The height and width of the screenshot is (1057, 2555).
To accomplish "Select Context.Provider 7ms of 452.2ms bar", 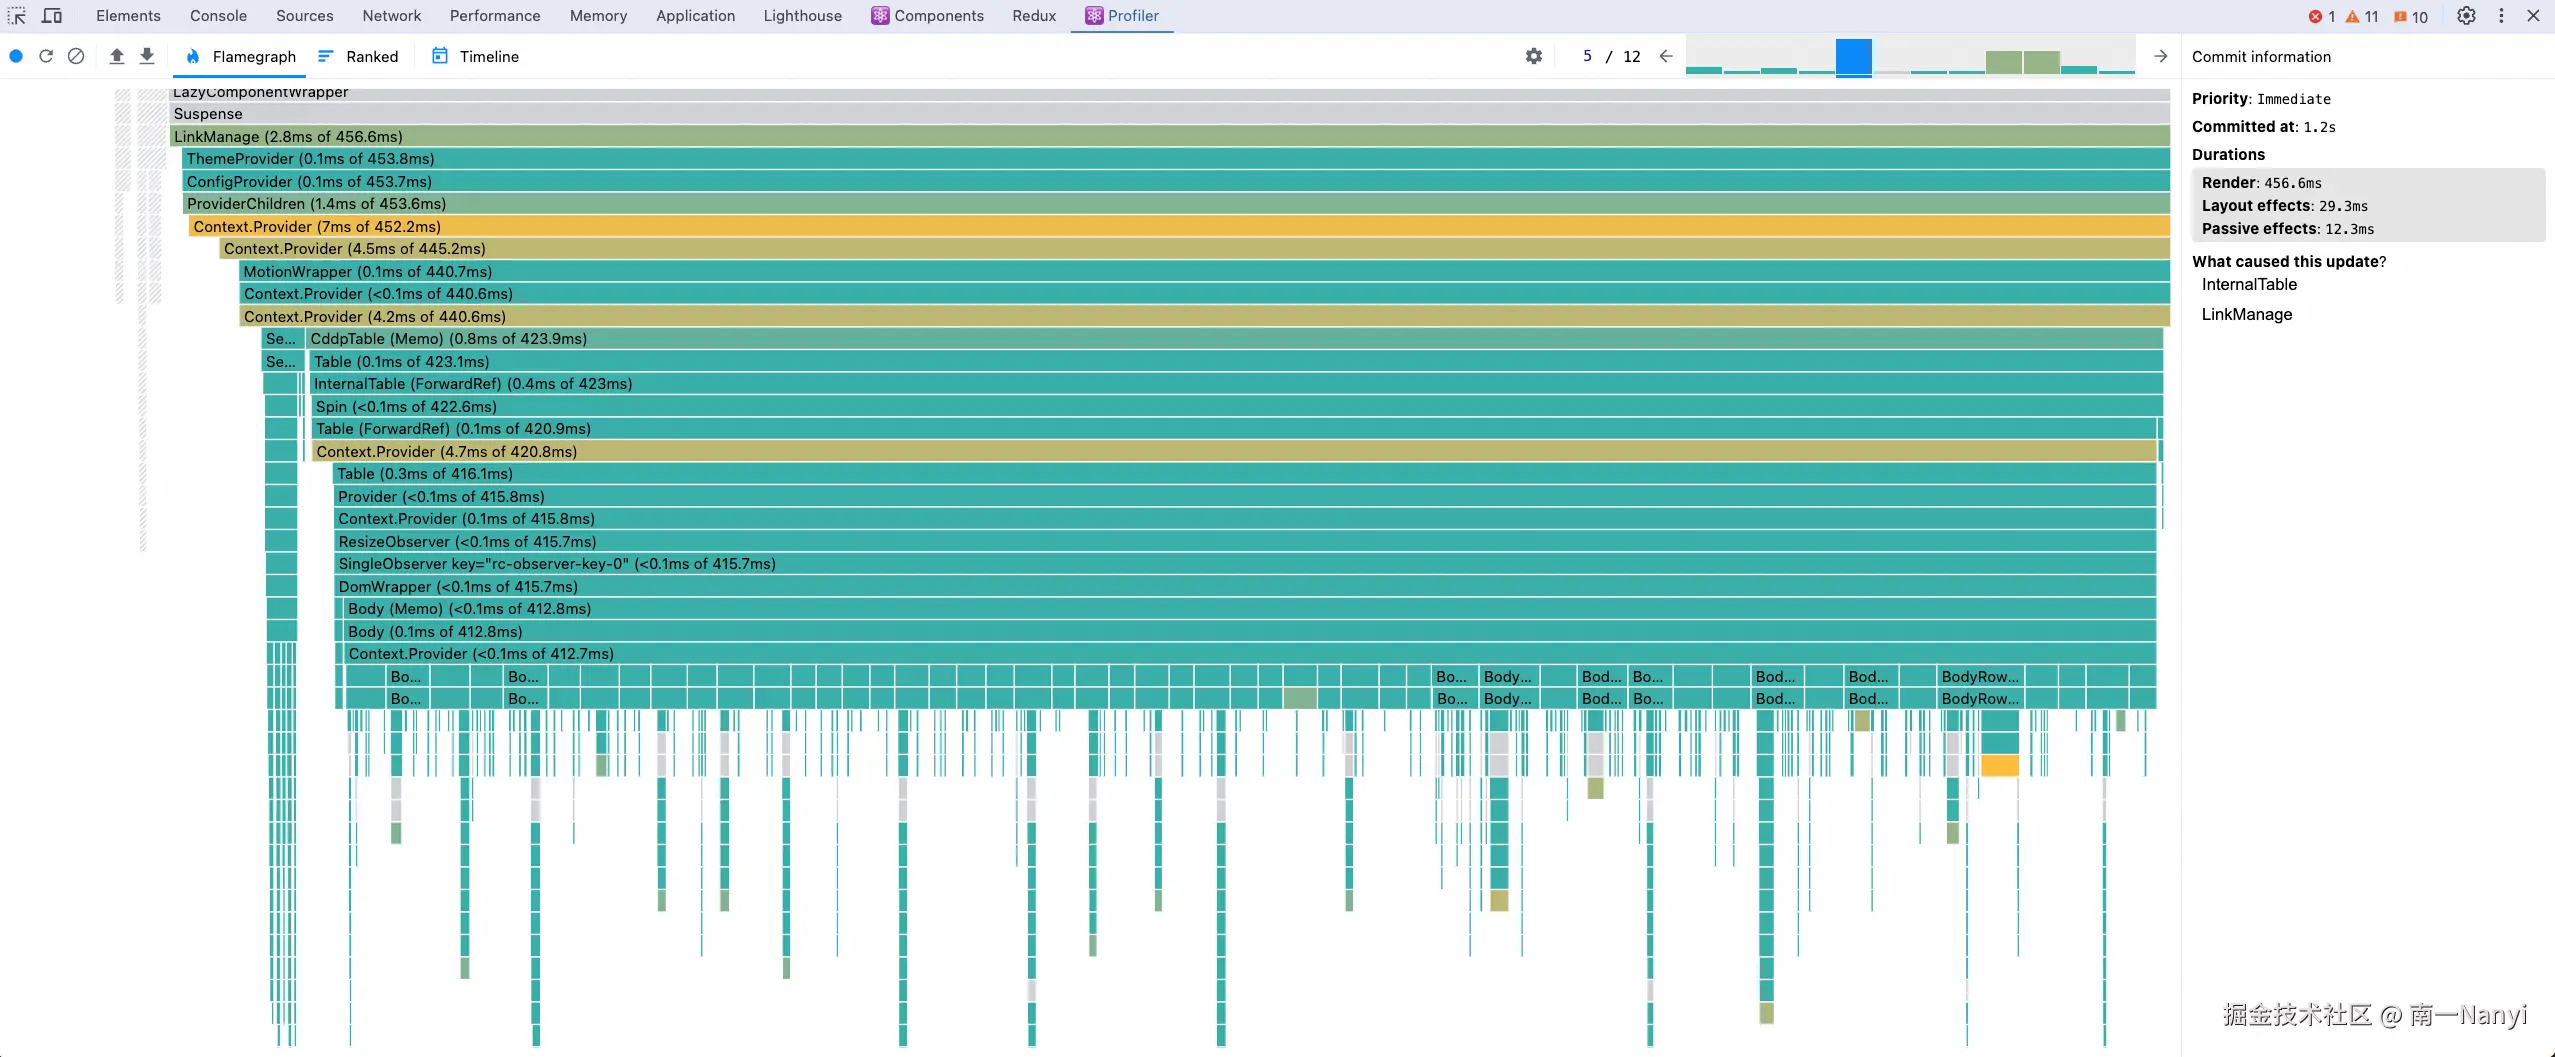I will pyautogui.click(x=1180, y=227).
